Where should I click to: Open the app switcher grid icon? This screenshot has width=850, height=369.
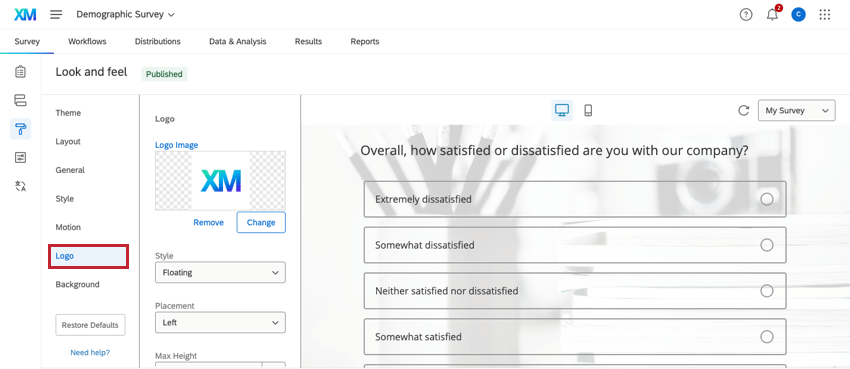(825, 15)
